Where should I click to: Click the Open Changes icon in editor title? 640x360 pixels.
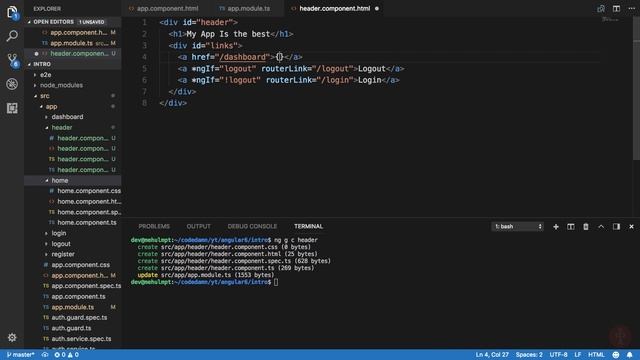(x=601, y=9)
